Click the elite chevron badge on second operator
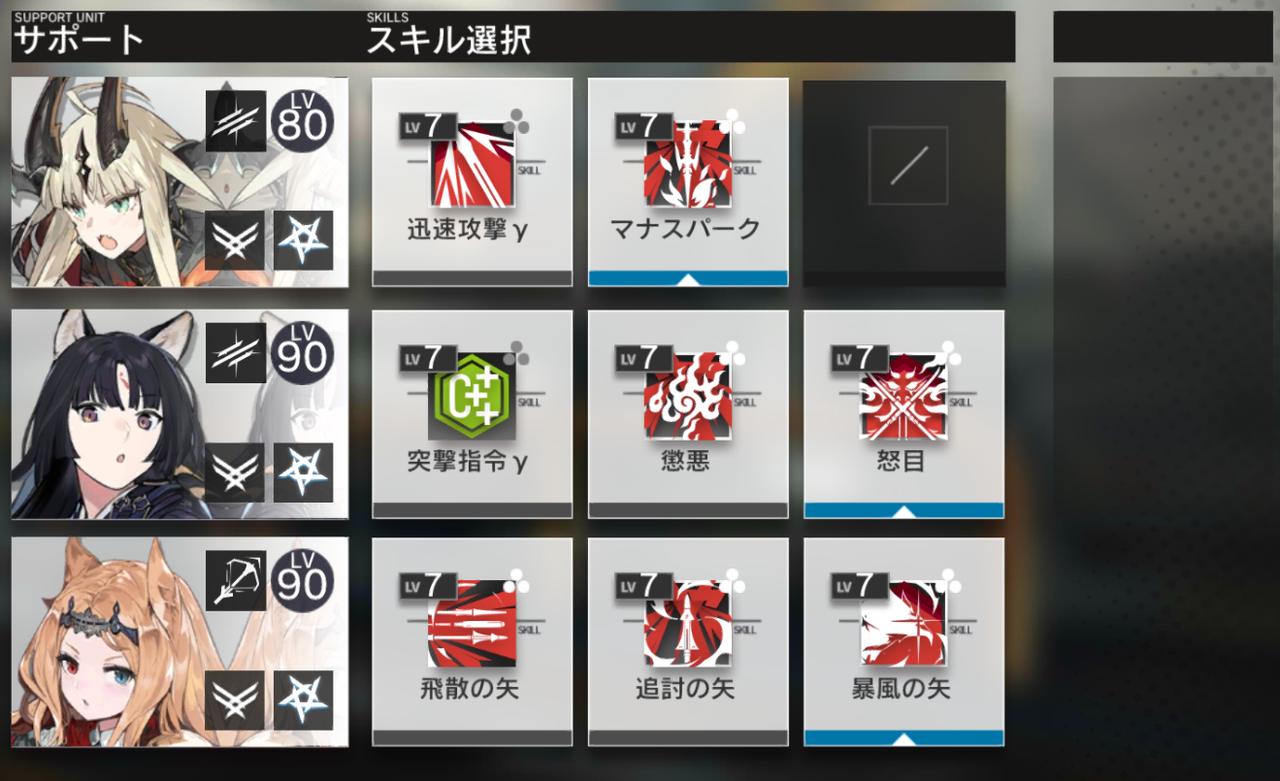This screenshot has width=1280, height=781. click(236, 472)
